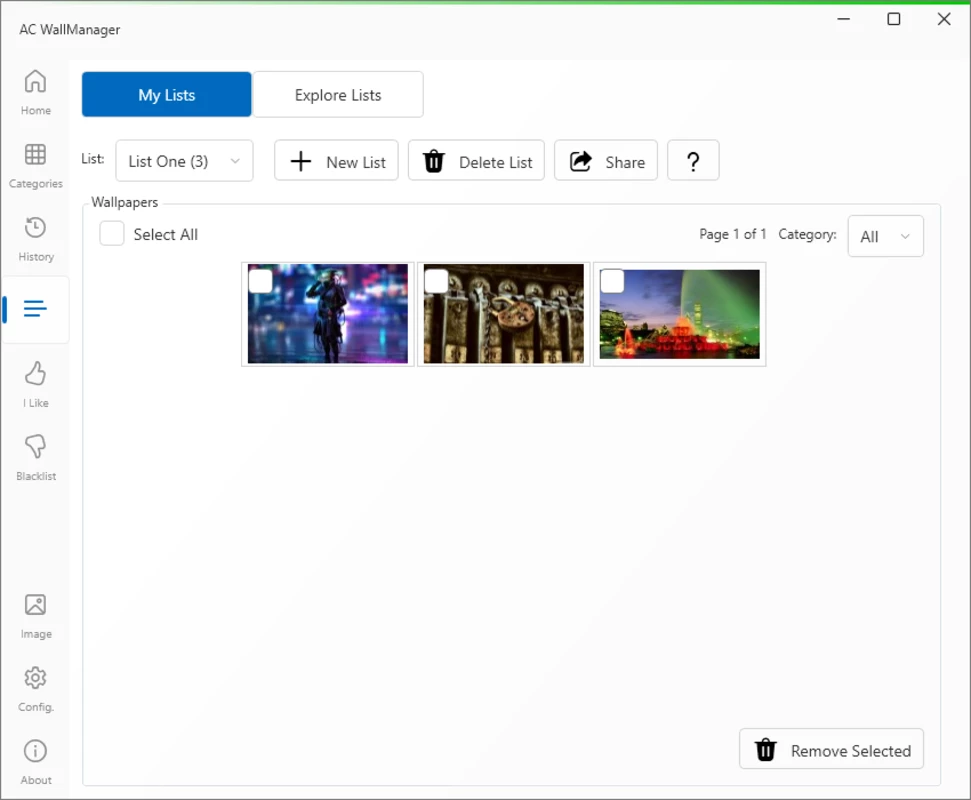Close the AC WallManager window

click(944, 19)
